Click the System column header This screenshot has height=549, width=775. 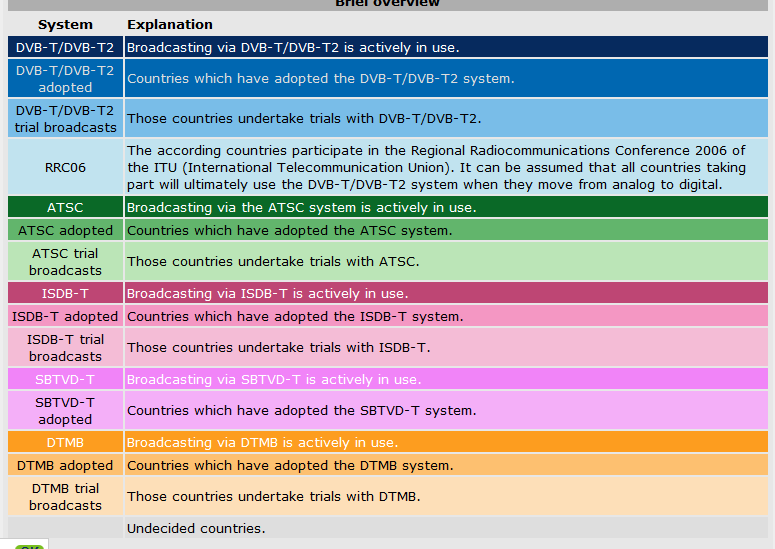click(x=65, y=24)
